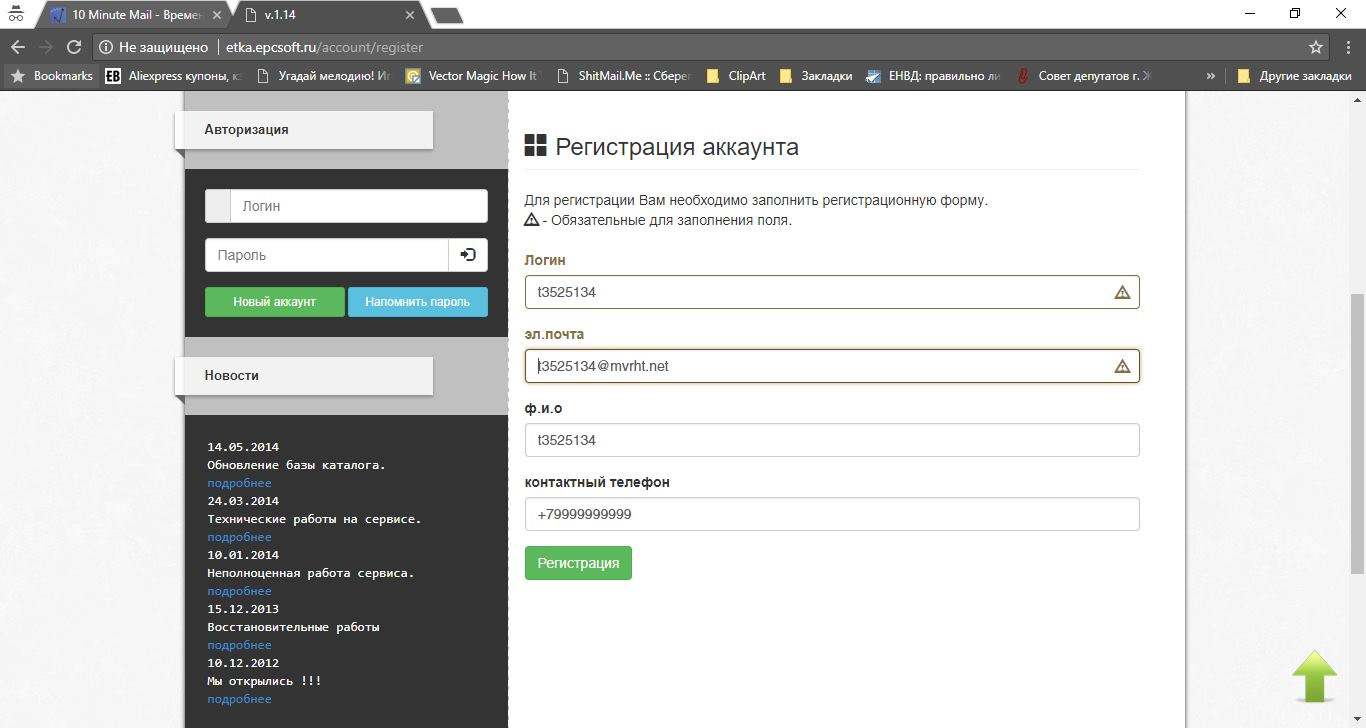Click 'Авторизация' panel header
This screenshot has width=1366, height=728.
304,130
